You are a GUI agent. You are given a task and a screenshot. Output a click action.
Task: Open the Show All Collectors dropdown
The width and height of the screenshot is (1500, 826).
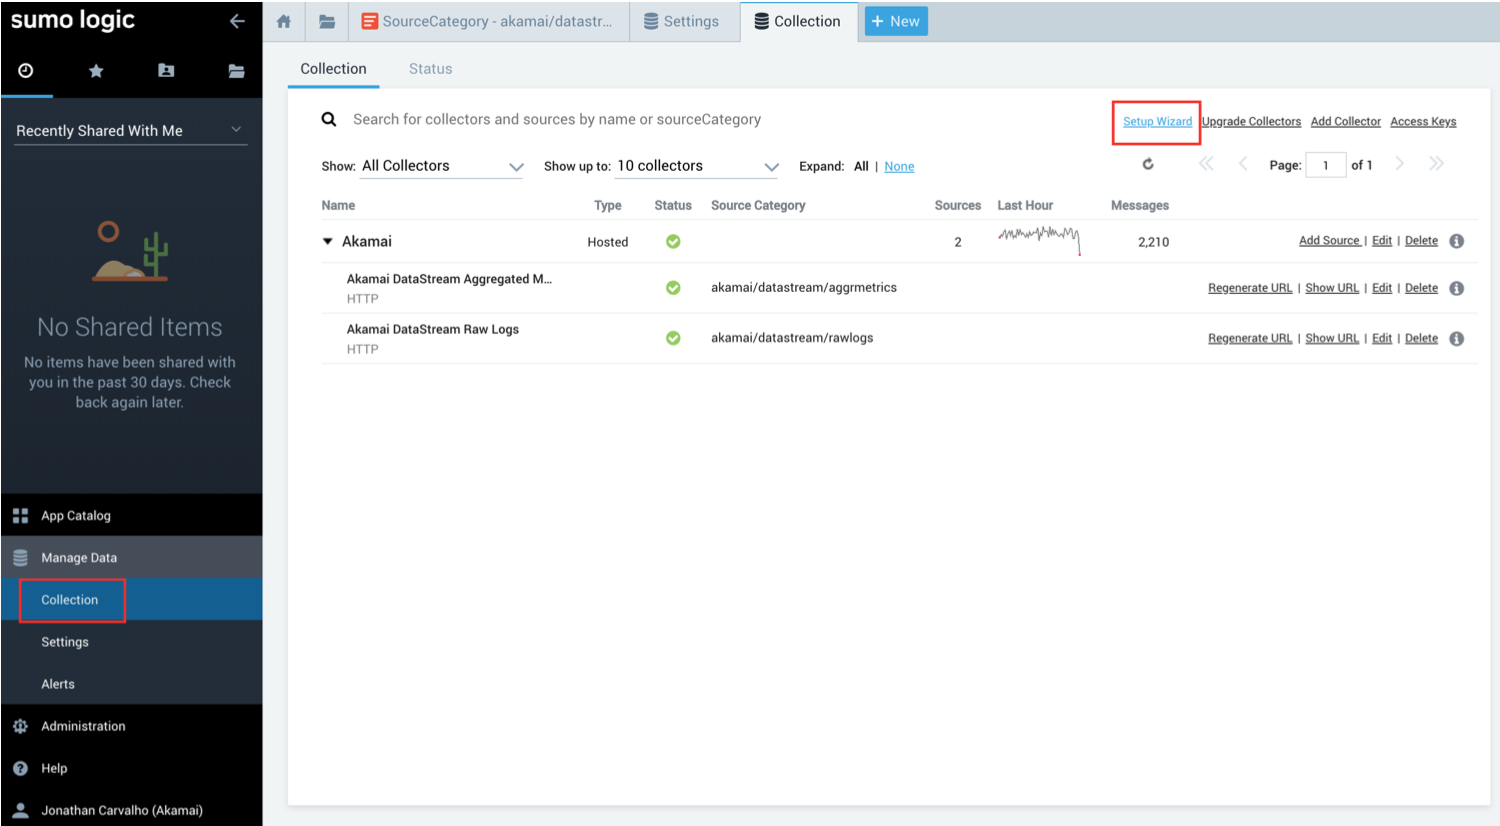[442, 166]
